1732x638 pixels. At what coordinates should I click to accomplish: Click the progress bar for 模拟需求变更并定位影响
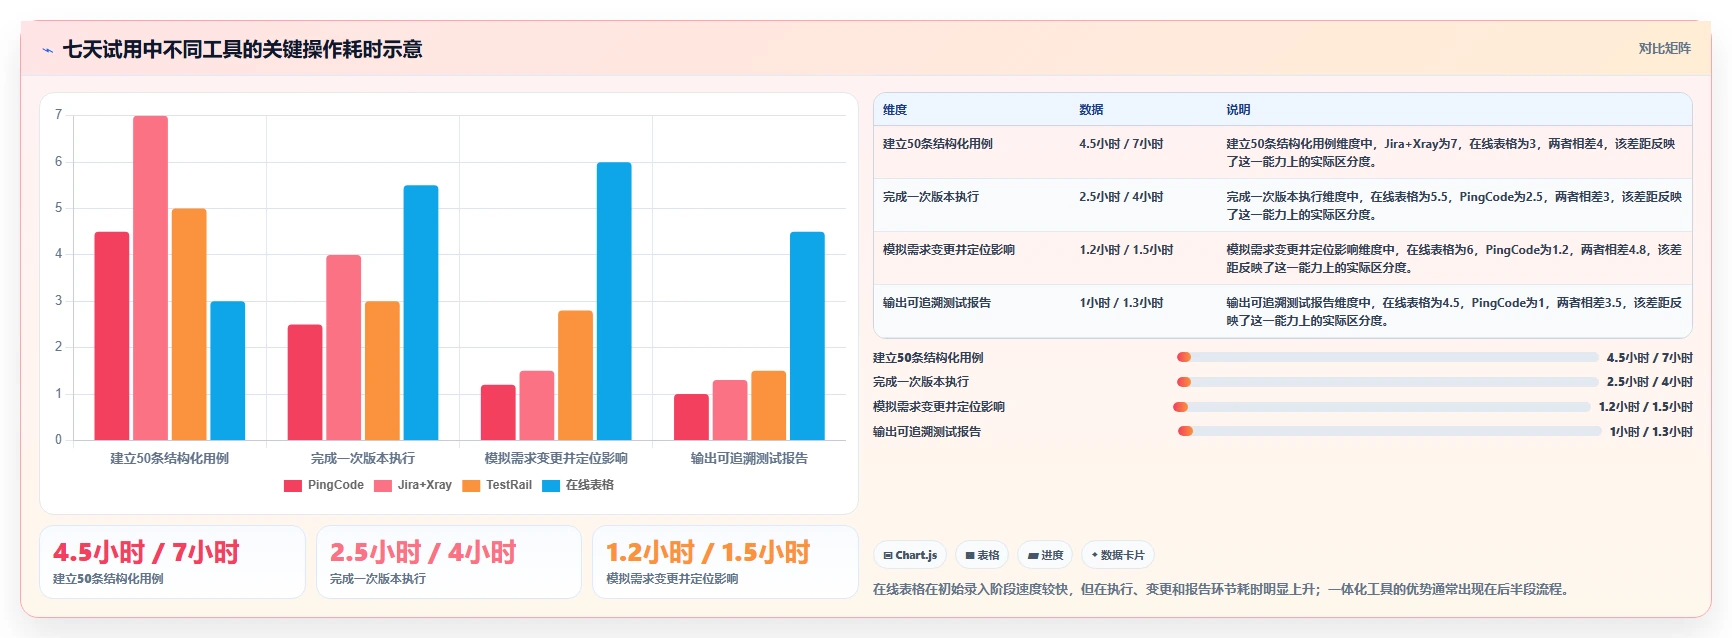click(x=1381, y=407)
